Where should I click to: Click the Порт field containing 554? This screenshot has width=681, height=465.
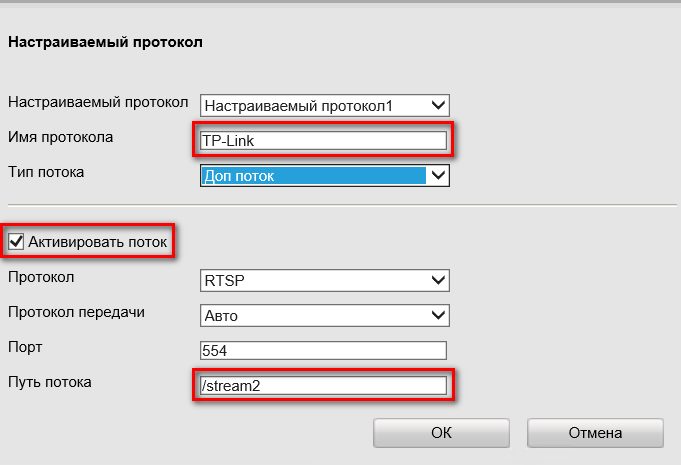click(322, 351)
